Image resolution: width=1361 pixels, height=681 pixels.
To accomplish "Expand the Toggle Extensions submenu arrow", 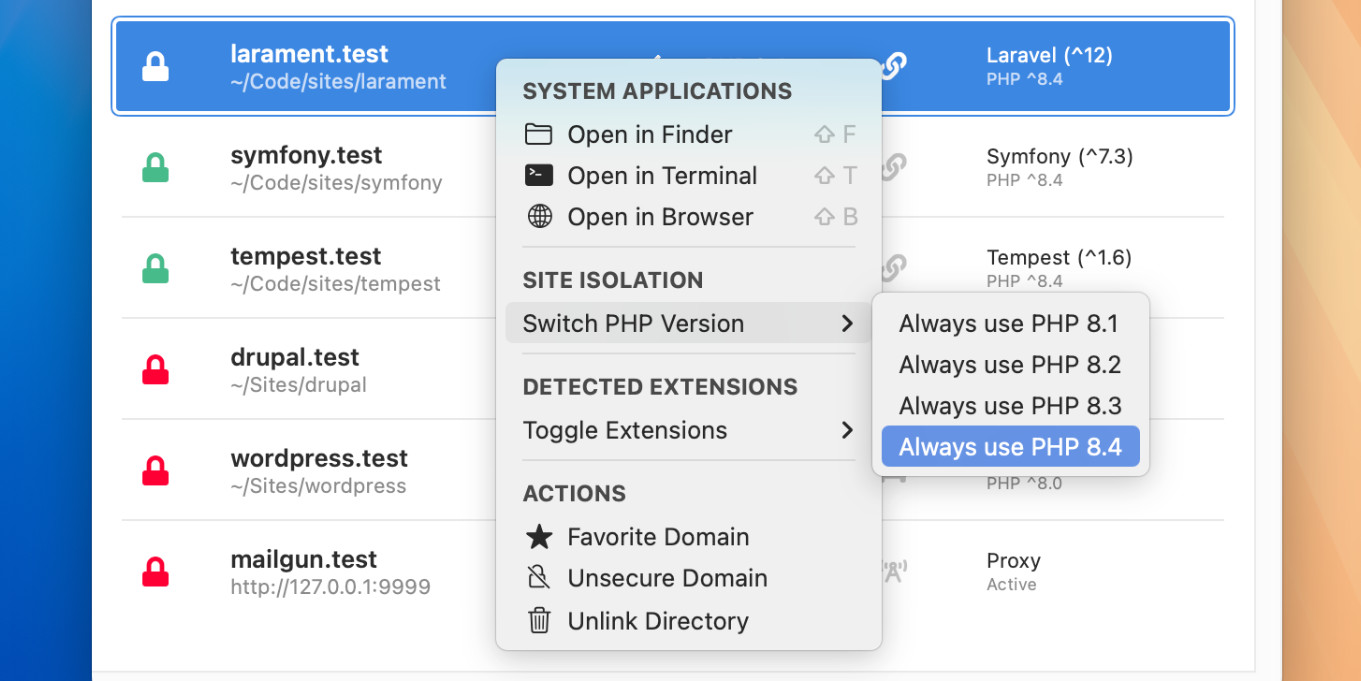I will tap(846, 430).
